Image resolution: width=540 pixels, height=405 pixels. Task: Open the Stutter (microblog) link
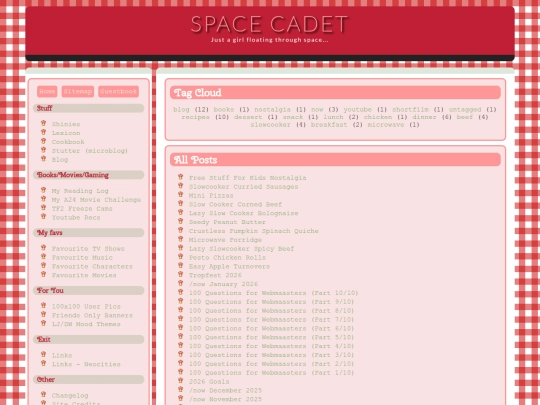(90, 151)
